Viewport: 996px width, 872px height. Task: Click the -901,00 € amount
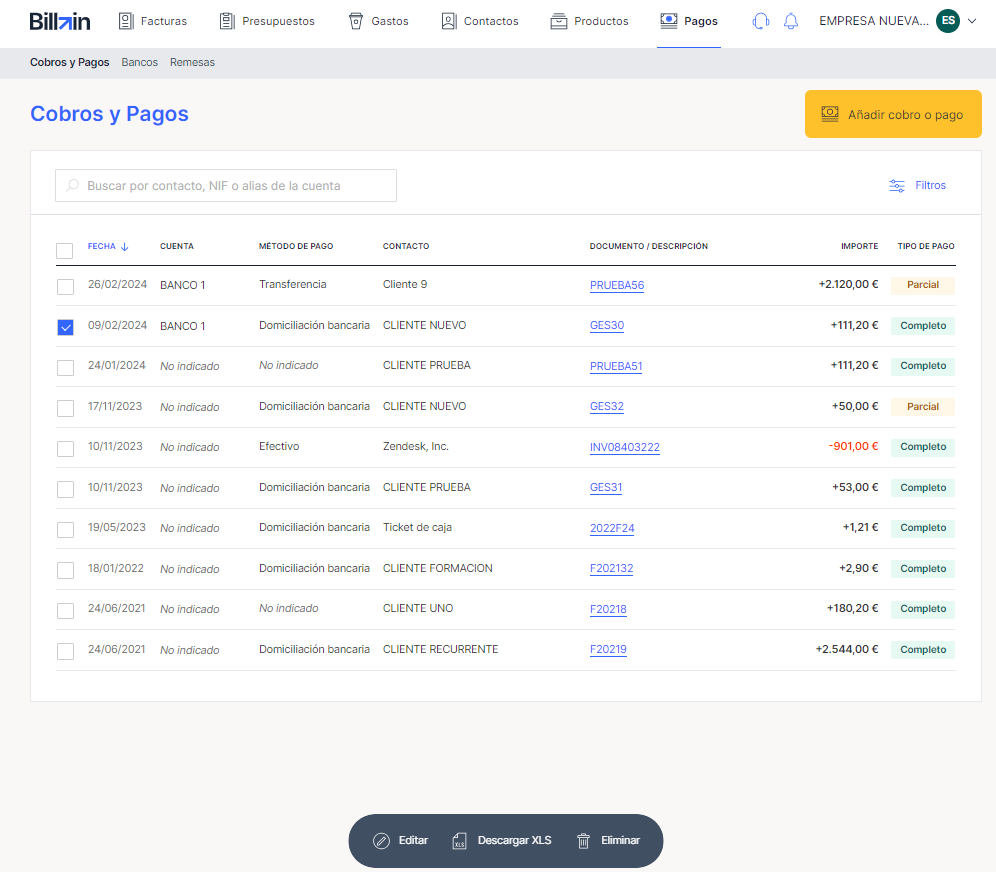(x=853, y=446)
